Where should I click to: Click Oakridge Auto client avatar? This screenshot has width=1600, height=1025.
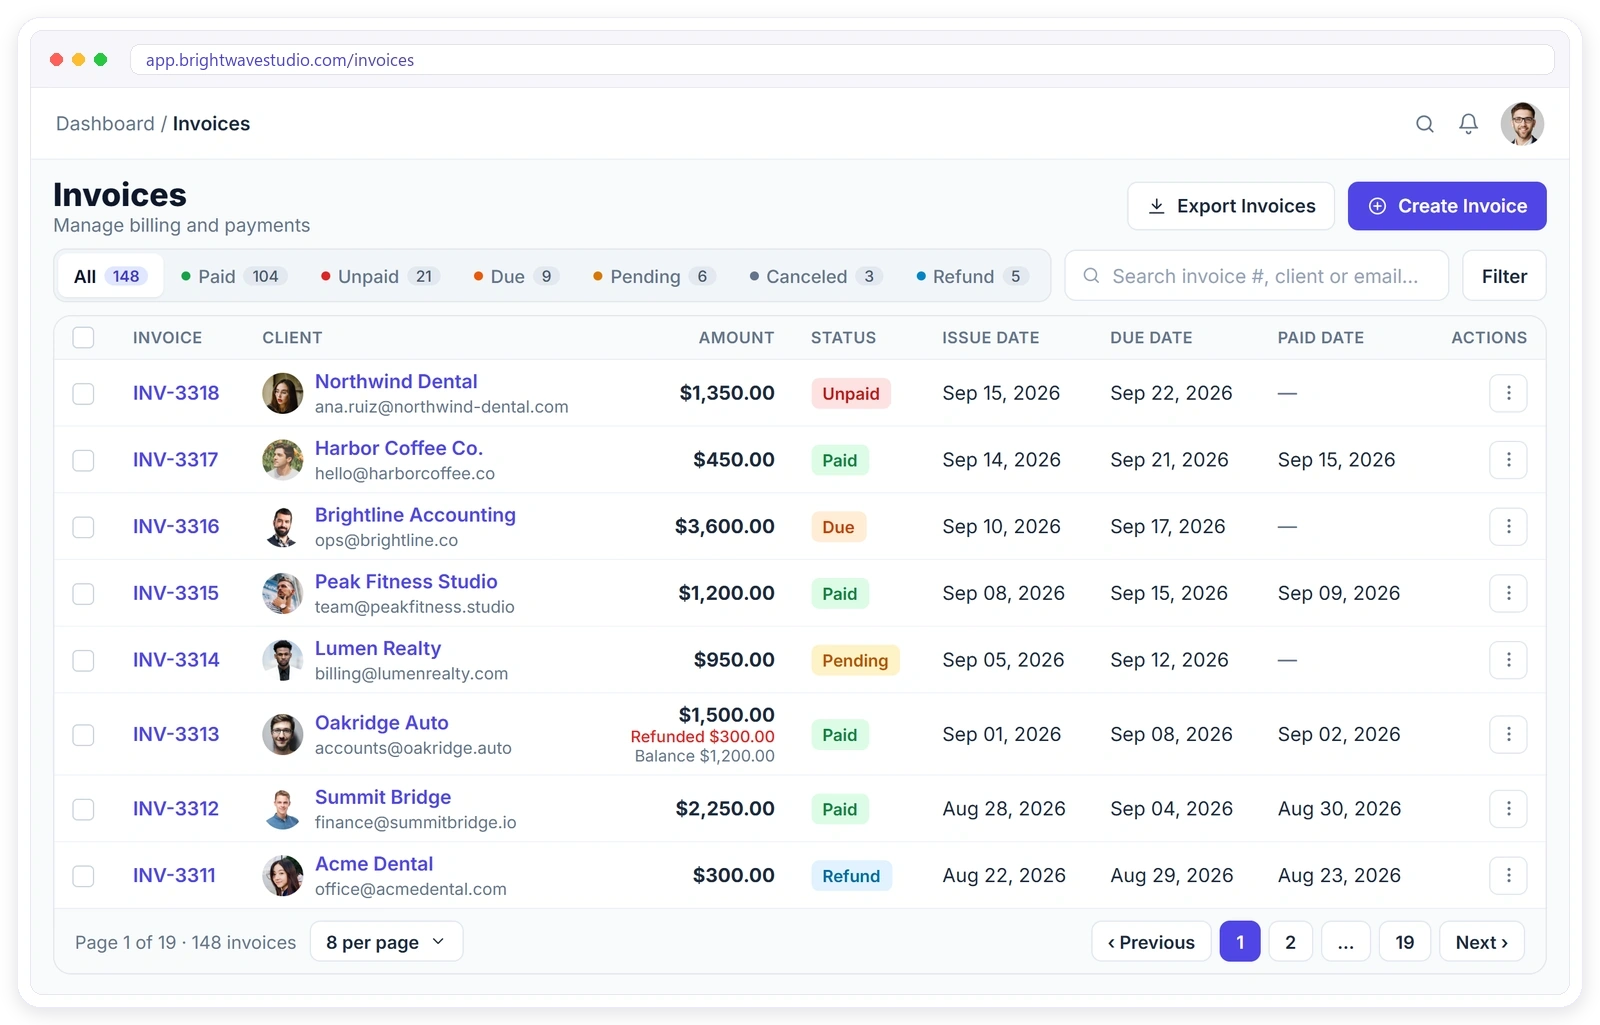[283, 735]
